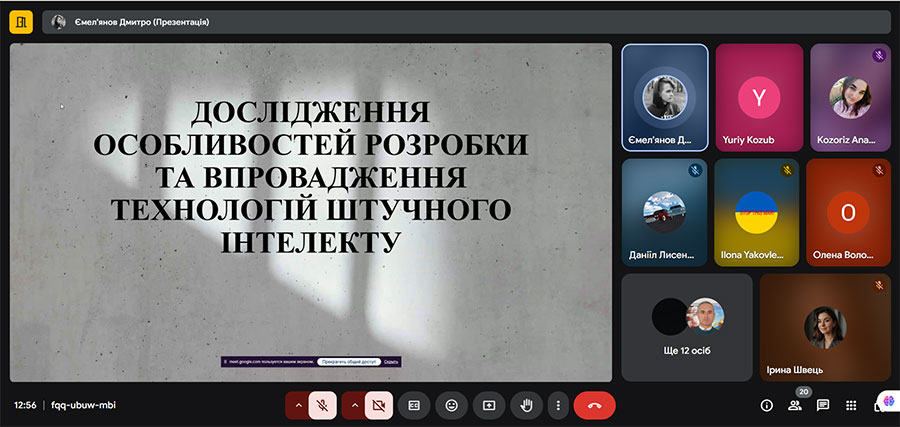Open the activities grid icon
This screenshot has width=900, height=427.
[851, 406]
